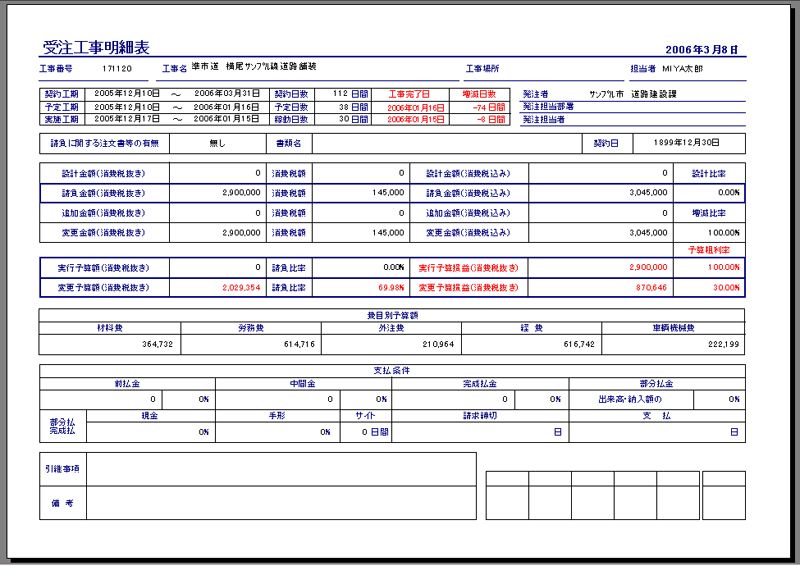Click the 引継事項 label cell
The image size is (800, 566).
click(x=63, y=469)
